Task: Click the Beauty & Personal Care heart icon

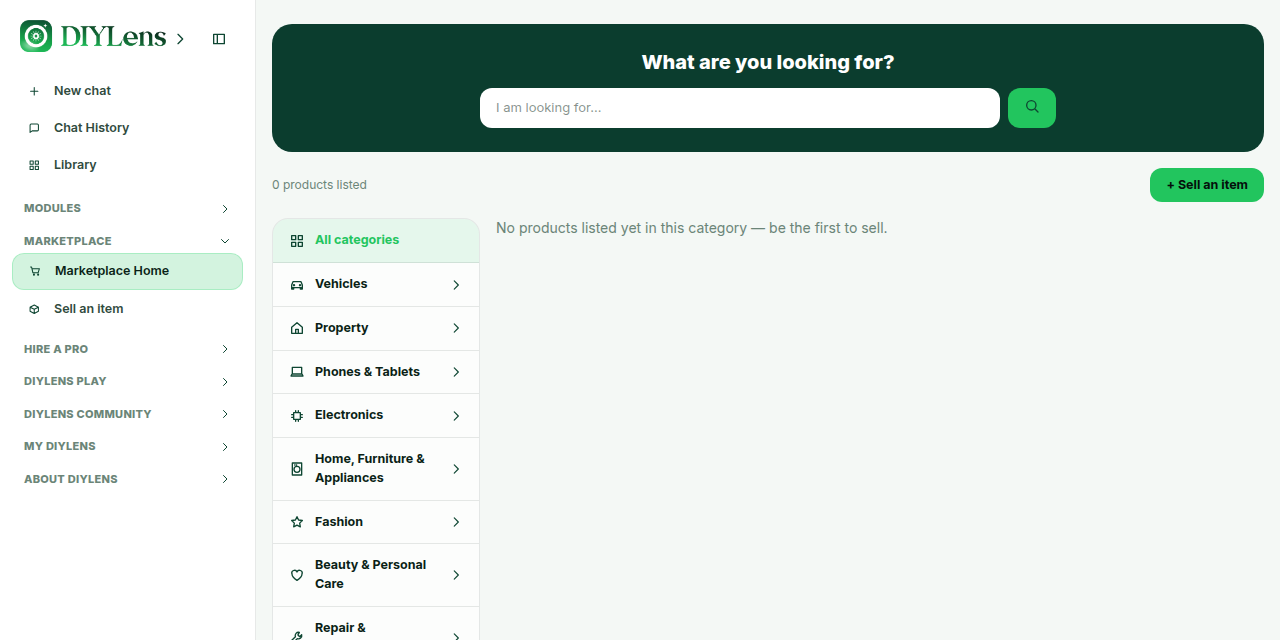Action: tap(297, 575)
